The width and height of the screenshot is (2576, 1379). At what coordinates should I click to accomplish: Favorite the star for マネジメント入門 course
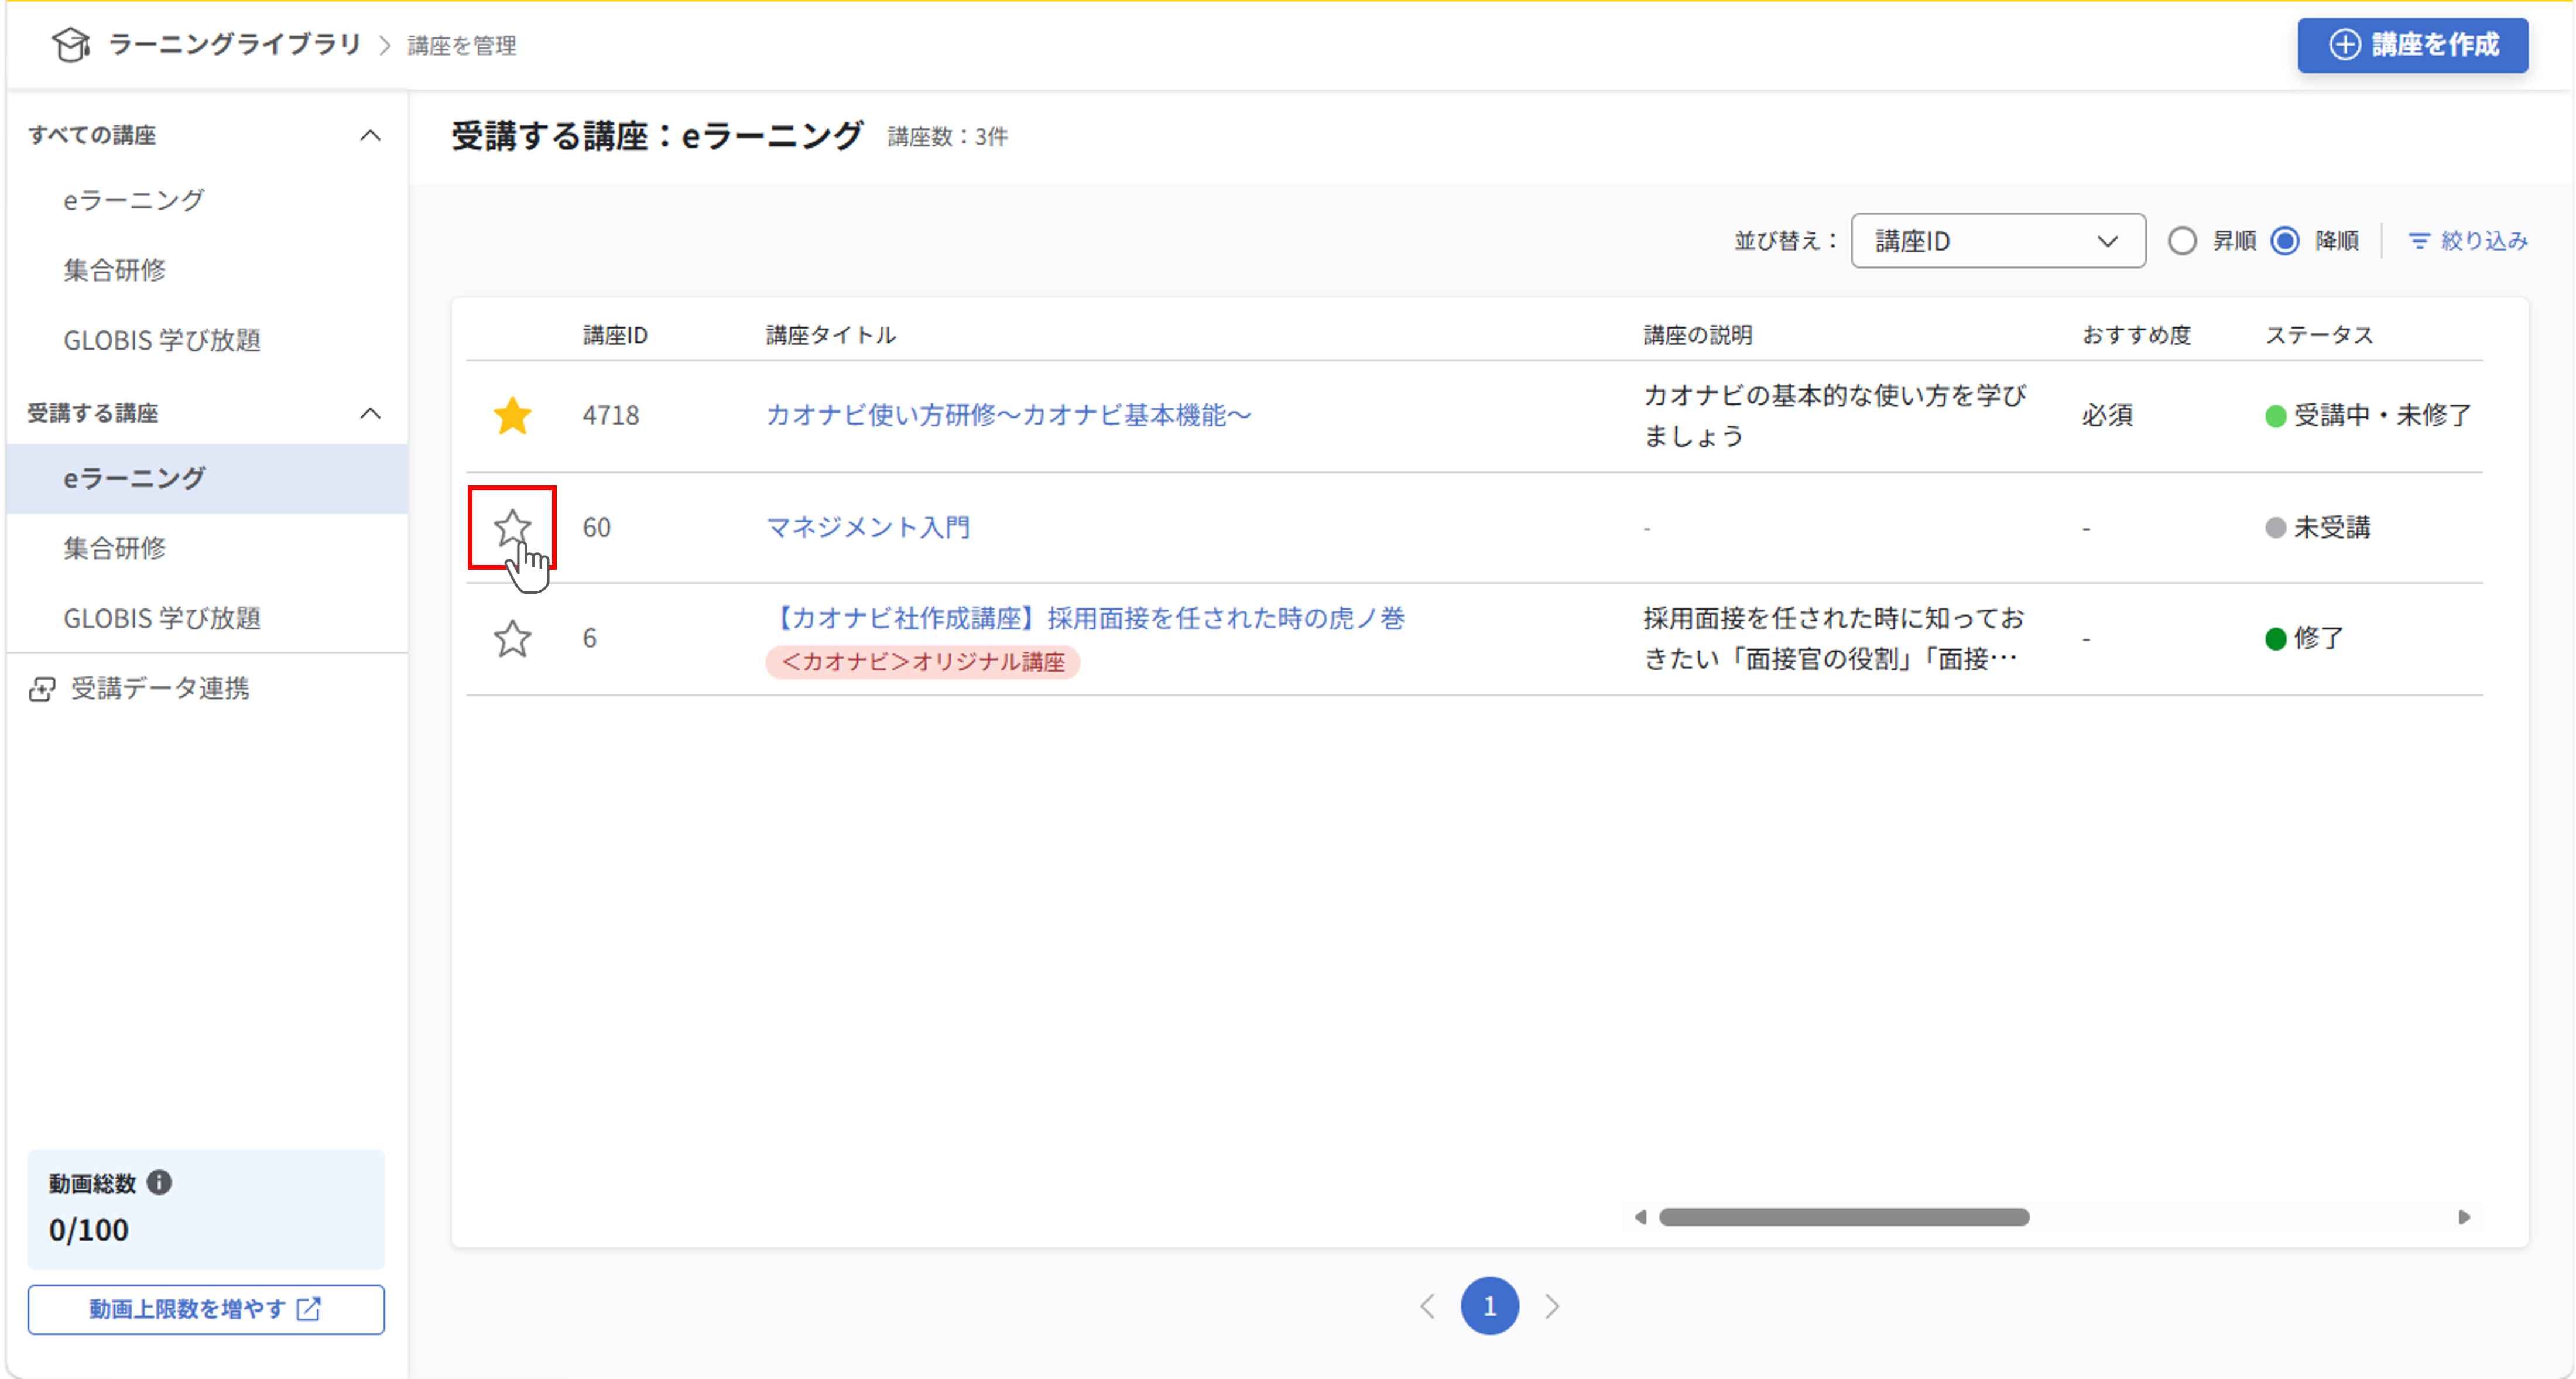(512, 527)
